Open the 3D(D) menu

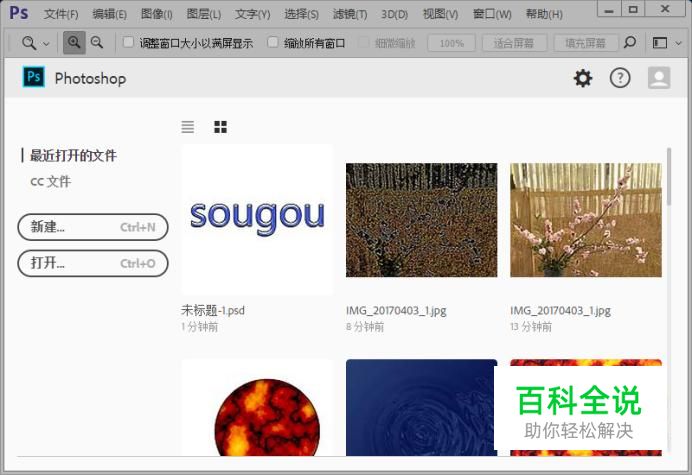coord(394,14)
